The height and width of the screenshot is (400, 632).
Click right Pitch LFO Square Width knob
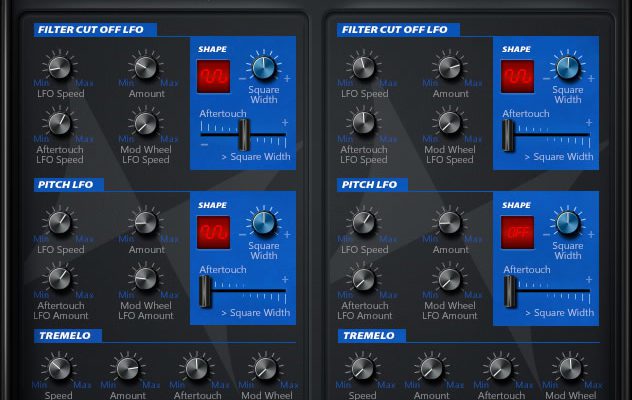click(567, 224)
